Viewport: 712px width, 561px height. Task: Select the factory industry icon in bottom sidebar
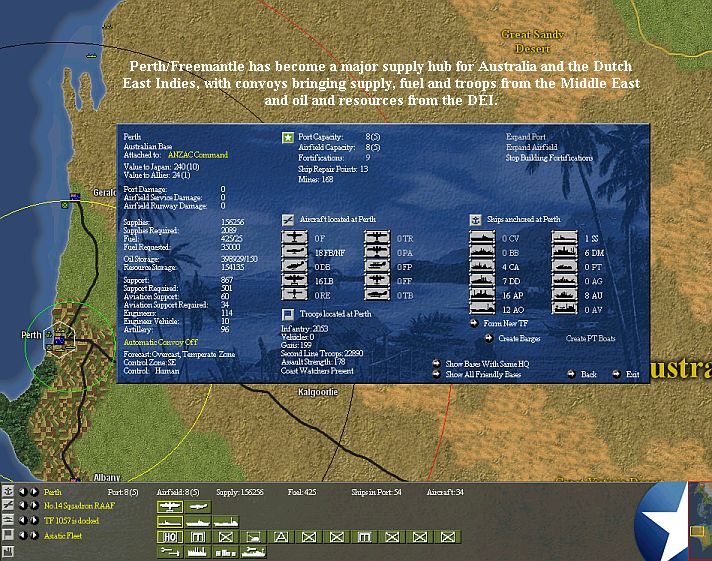[x=8, y=552]
